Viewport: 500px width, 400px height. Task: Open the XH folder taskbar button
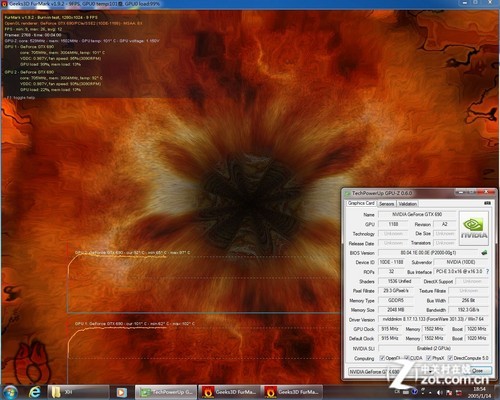click(x=78, y=392)
